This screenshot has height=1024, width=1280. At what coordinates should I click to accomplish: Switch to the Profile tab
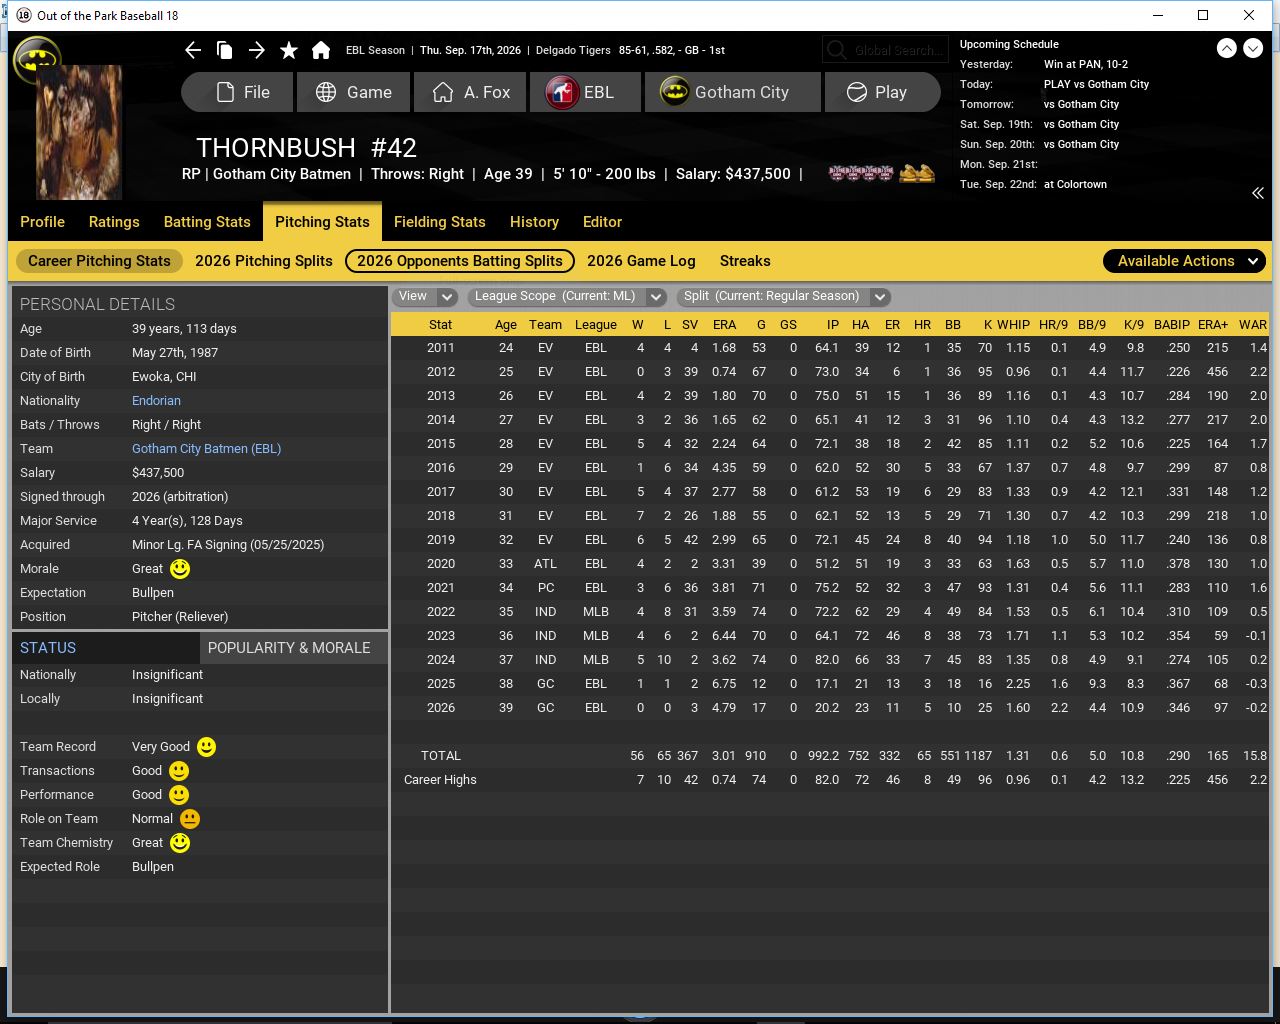pos(42,222)
